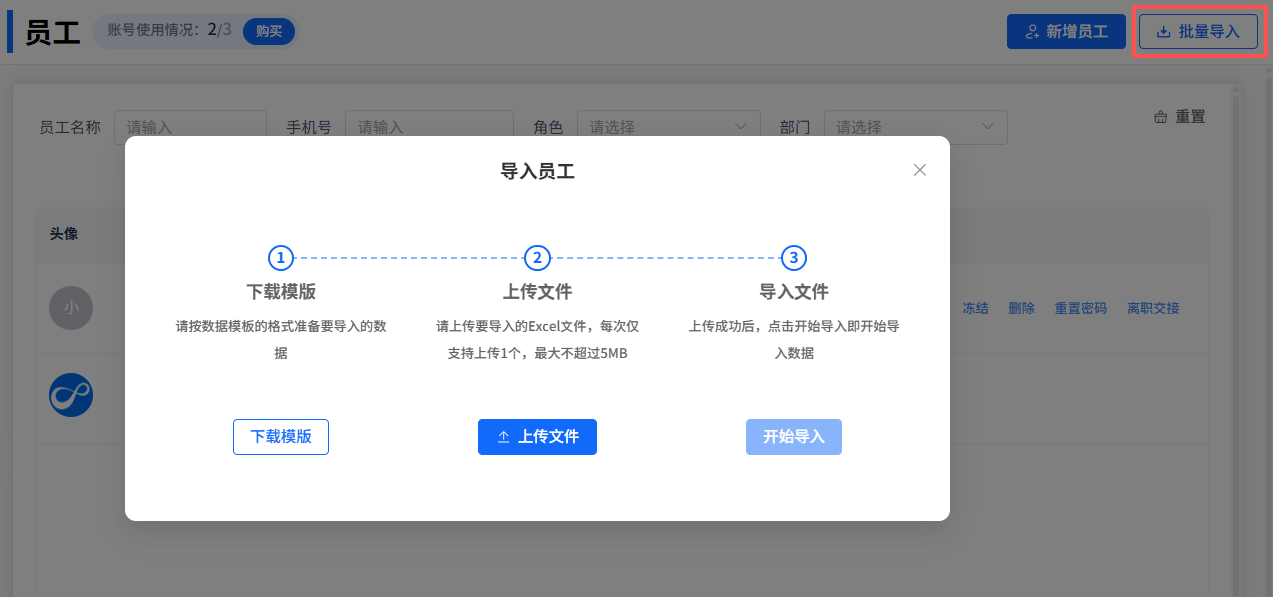1273x597 pixels.
Task: Close the 导入员工 dialog
Action: click(920, 170)
